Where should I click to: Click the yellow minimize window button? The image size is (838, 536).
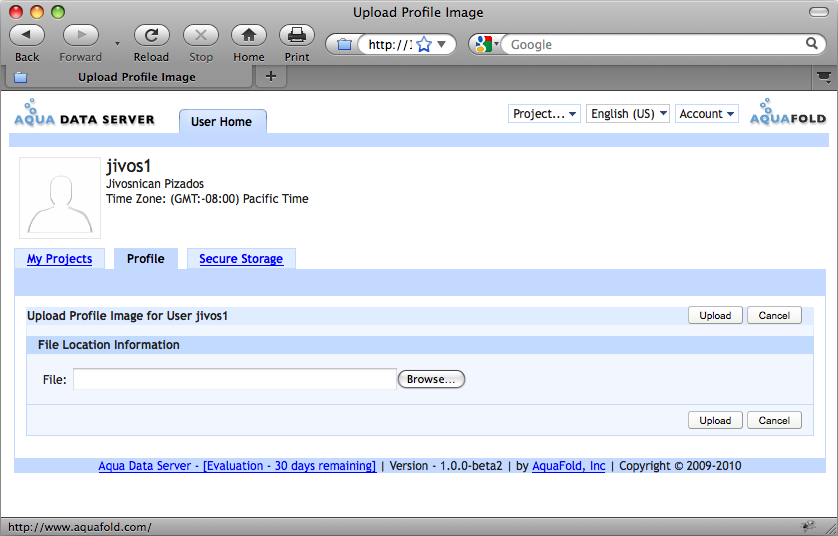37,12
